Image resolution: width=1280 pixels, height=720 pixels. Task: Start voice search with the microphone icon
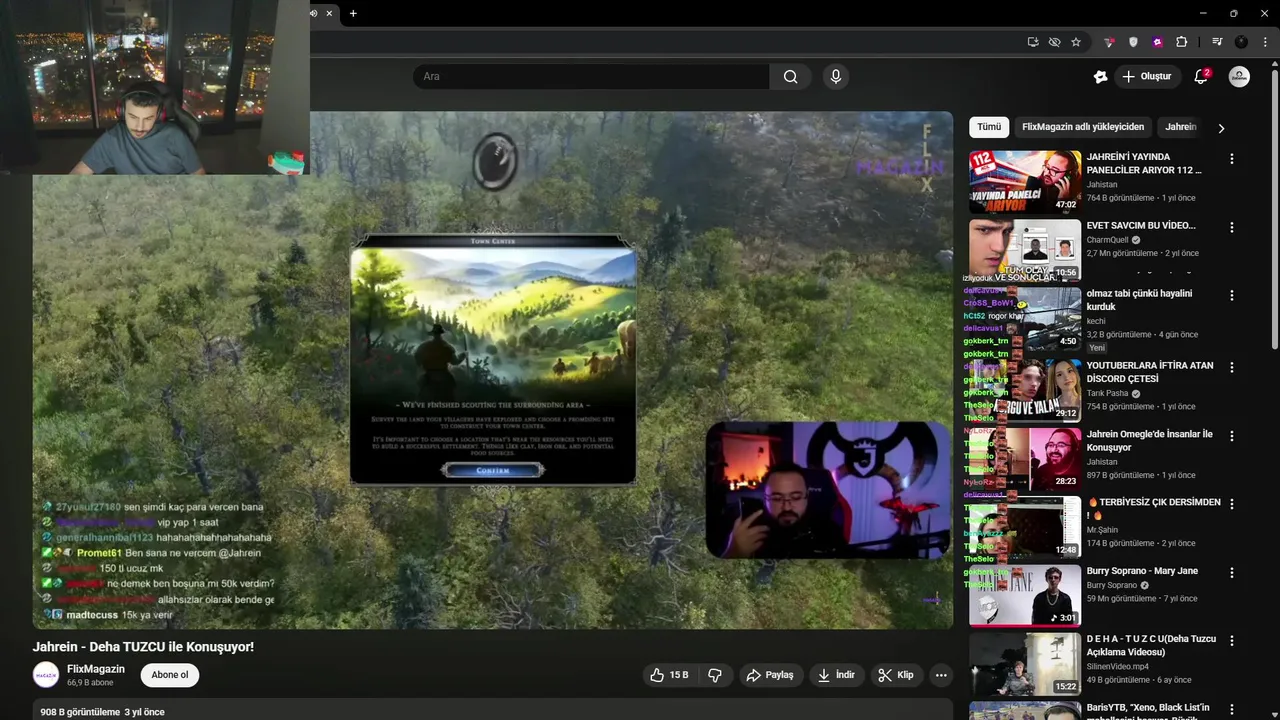tap(836, 76)
